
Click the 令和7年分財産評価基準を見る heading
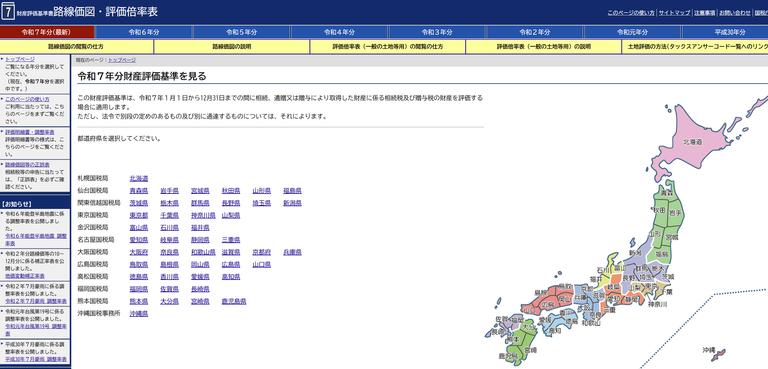point(142,76)
